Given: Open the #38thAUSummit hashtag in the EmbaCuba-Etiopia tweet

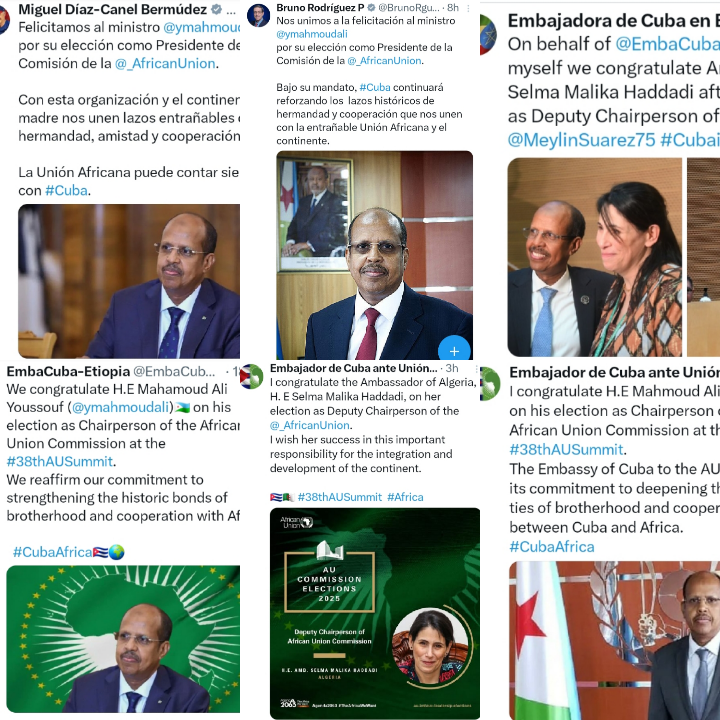Looking at the screenshot, I should coord(60,461).
